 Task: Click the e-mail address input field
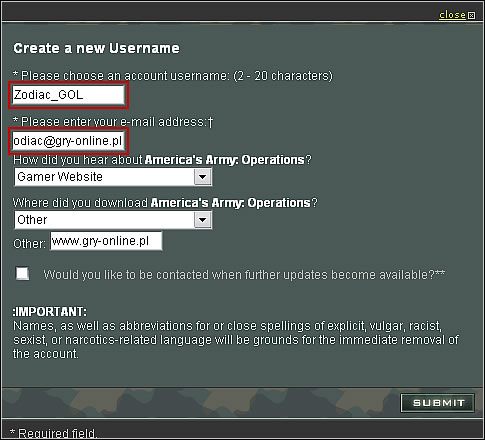(x=68, y=141)
